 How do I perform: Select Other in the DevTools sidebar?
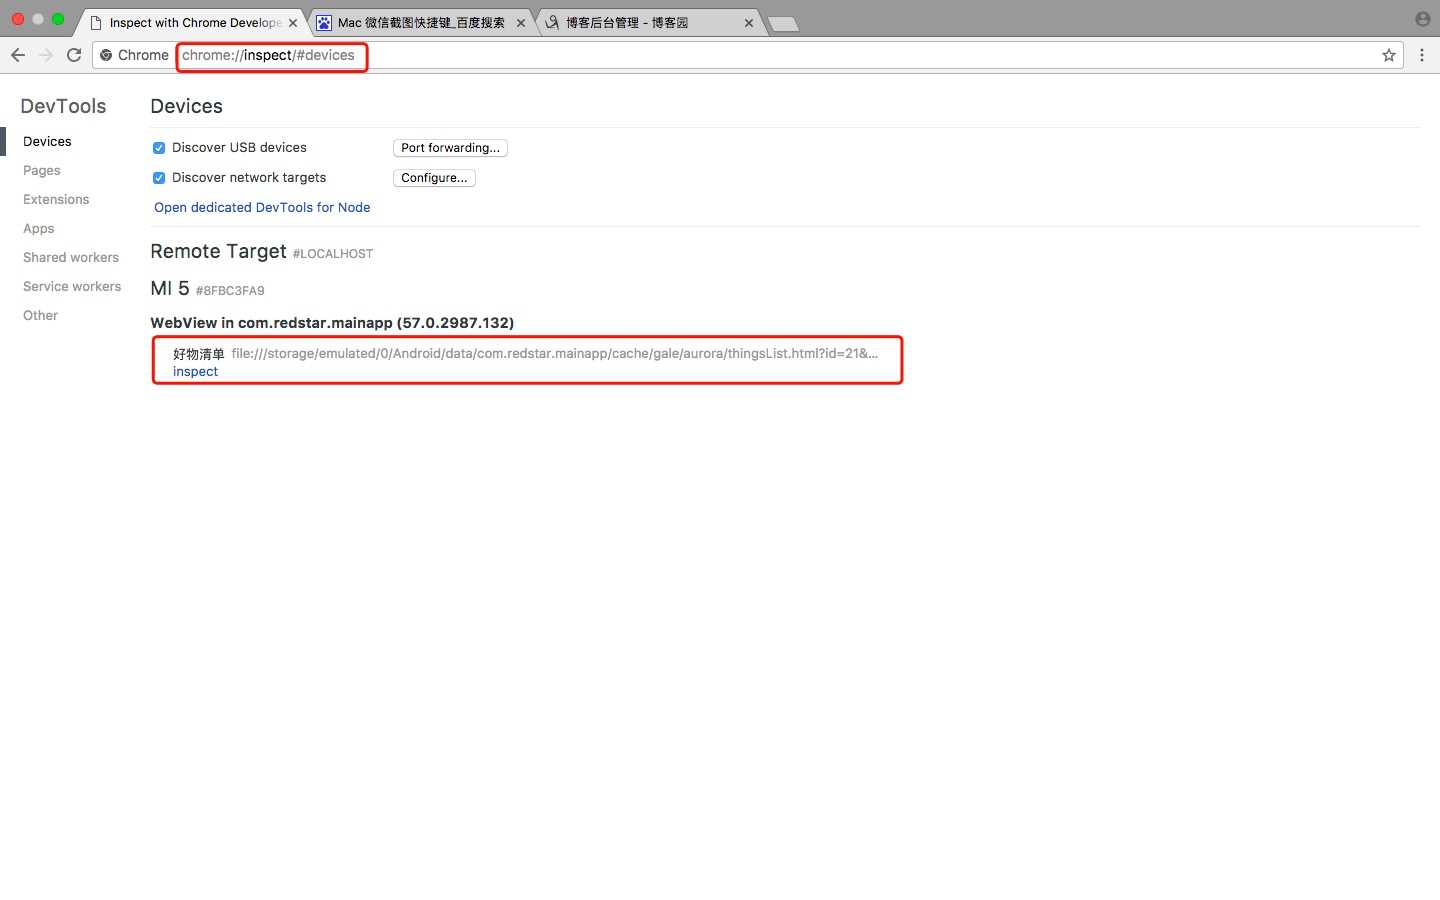tap(41, 315)
